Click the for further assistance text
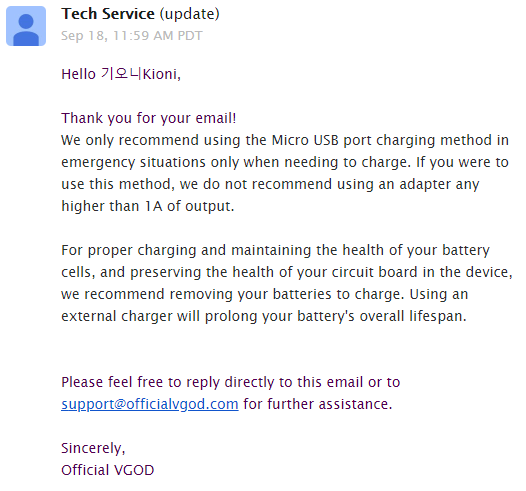This screenshot has height=491, width=526. (318, 404)
